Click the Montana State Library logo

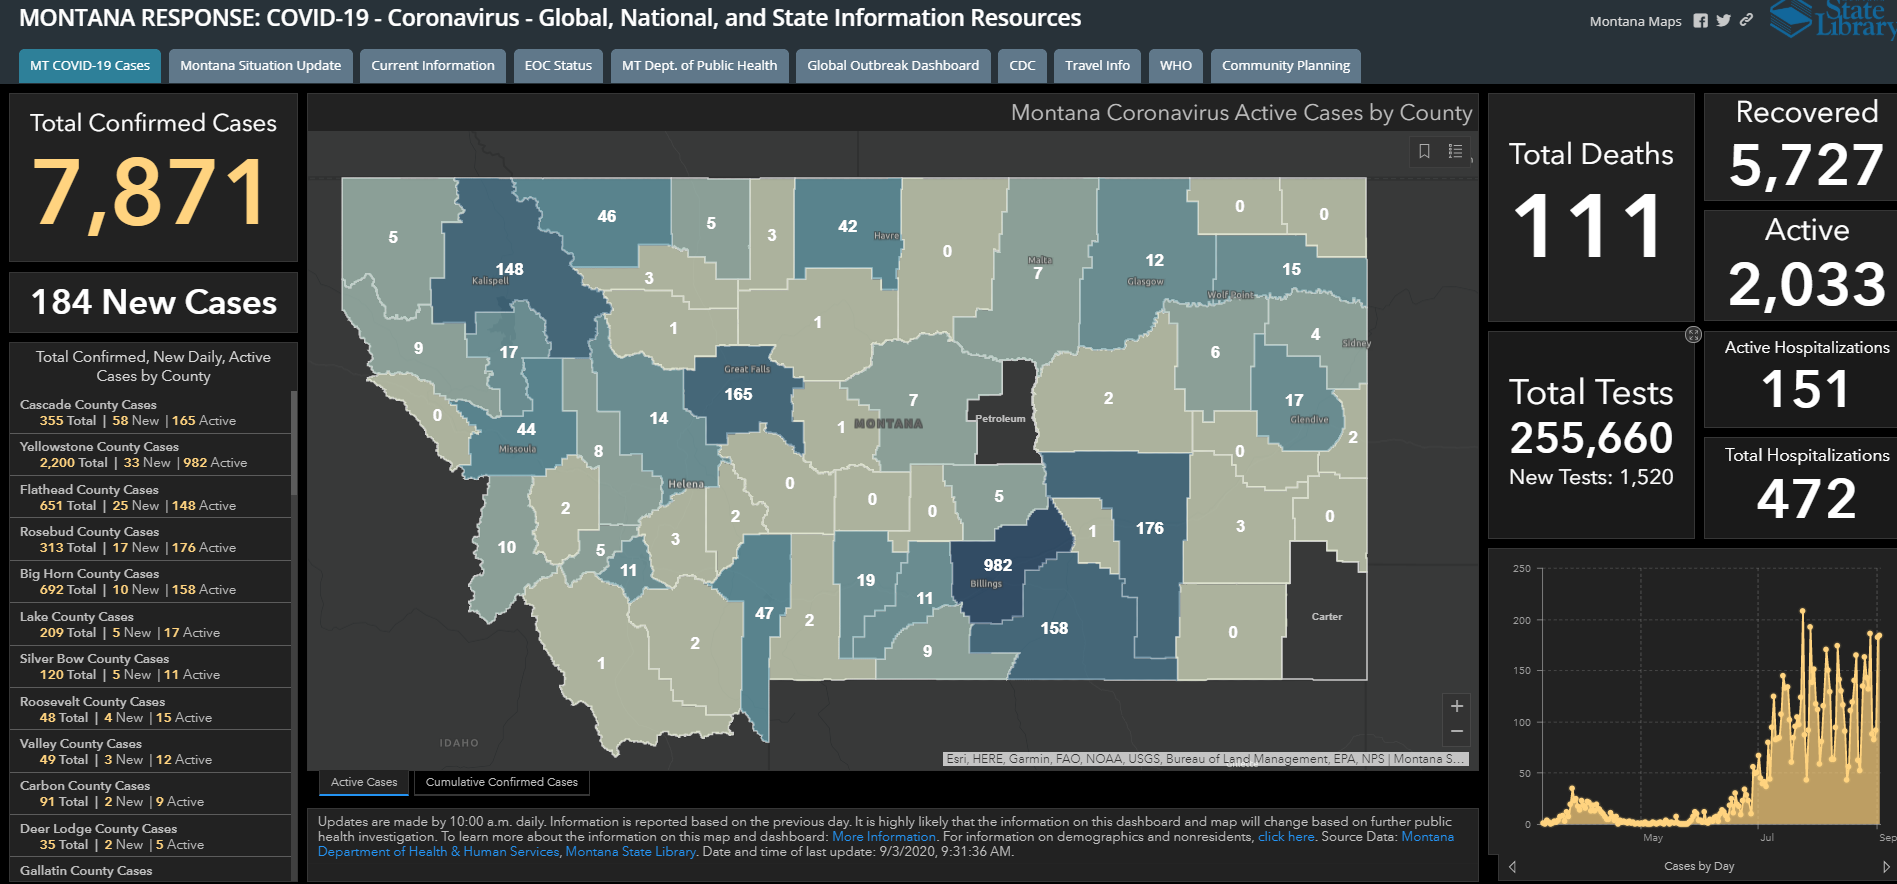click(x=1832, y=18)
